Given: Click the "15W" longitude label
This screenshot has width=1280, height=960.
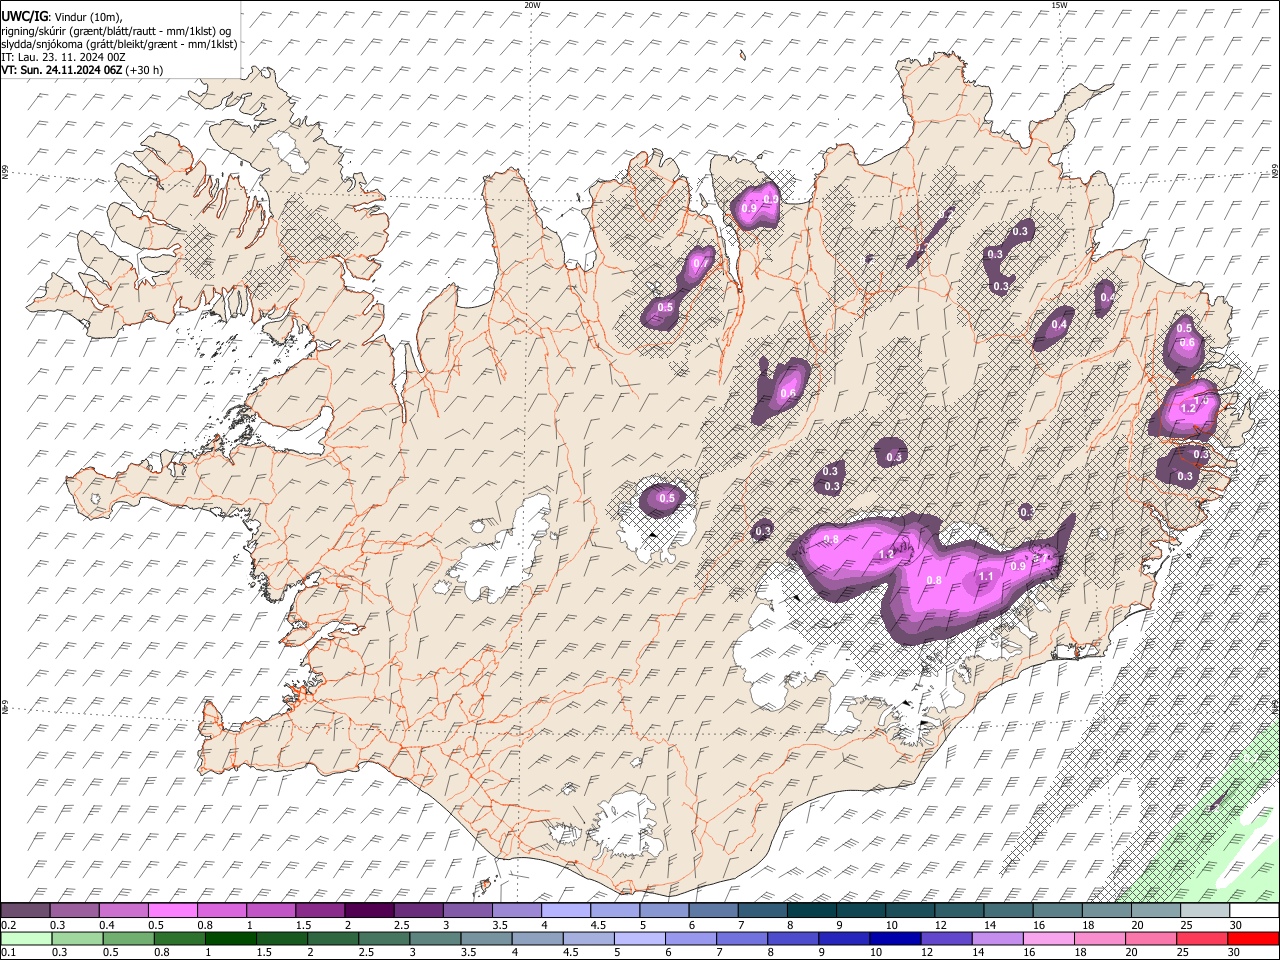Looking at the screenshot, I should [1059, 5].
